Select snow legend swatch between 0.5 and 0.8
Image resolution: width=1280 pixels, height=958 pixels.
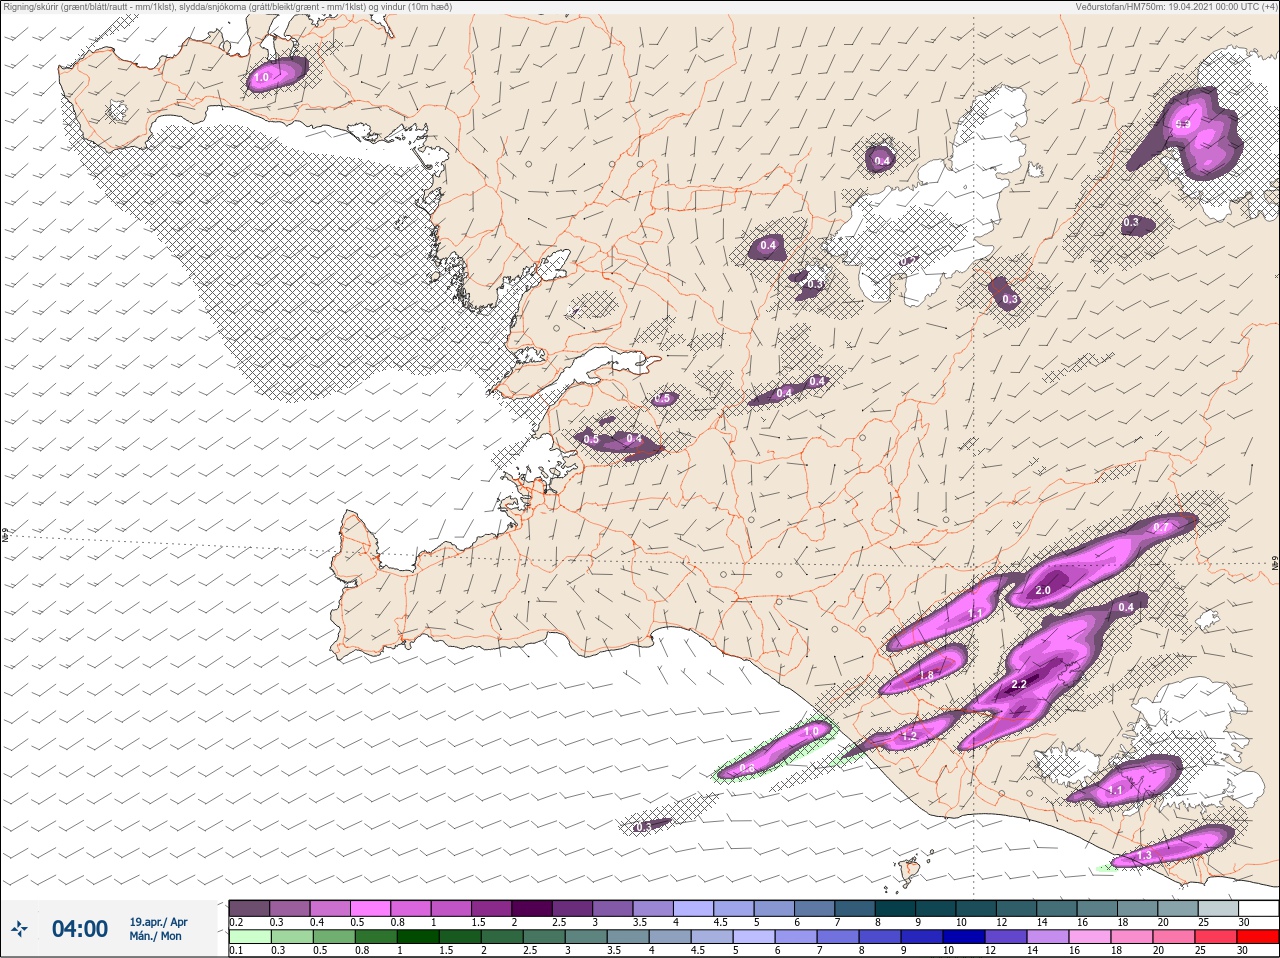371,908
